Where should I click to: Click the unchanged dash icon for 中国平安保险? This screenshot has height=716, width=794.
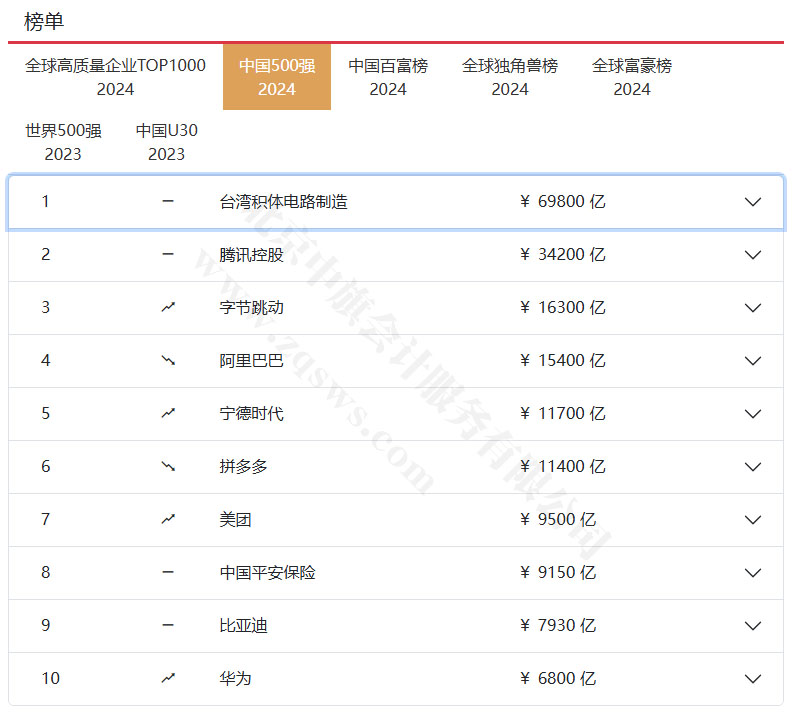point(168,572)
